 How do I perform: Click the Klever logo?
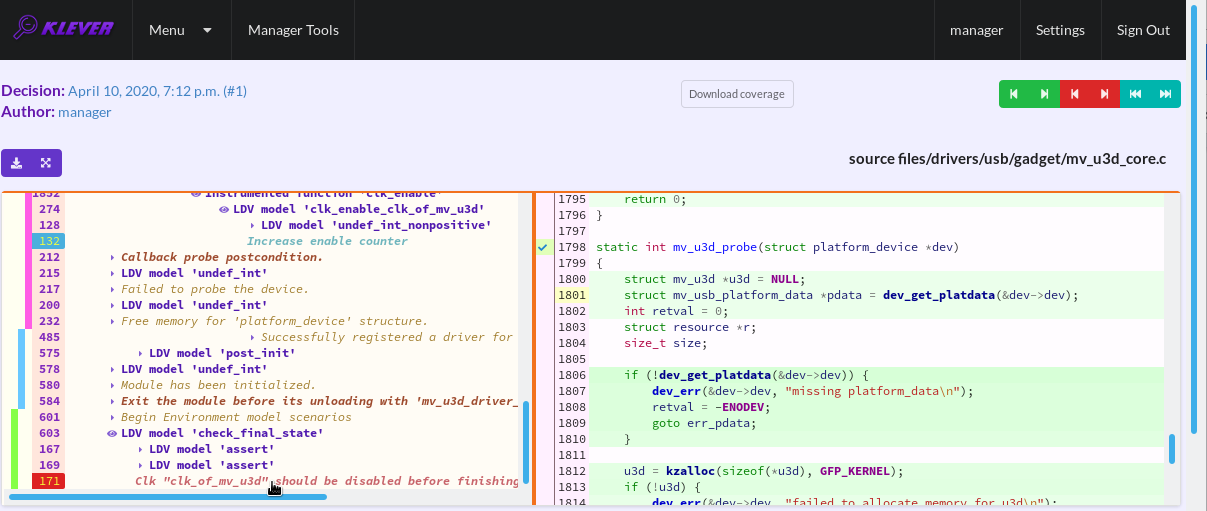point(64,29)
